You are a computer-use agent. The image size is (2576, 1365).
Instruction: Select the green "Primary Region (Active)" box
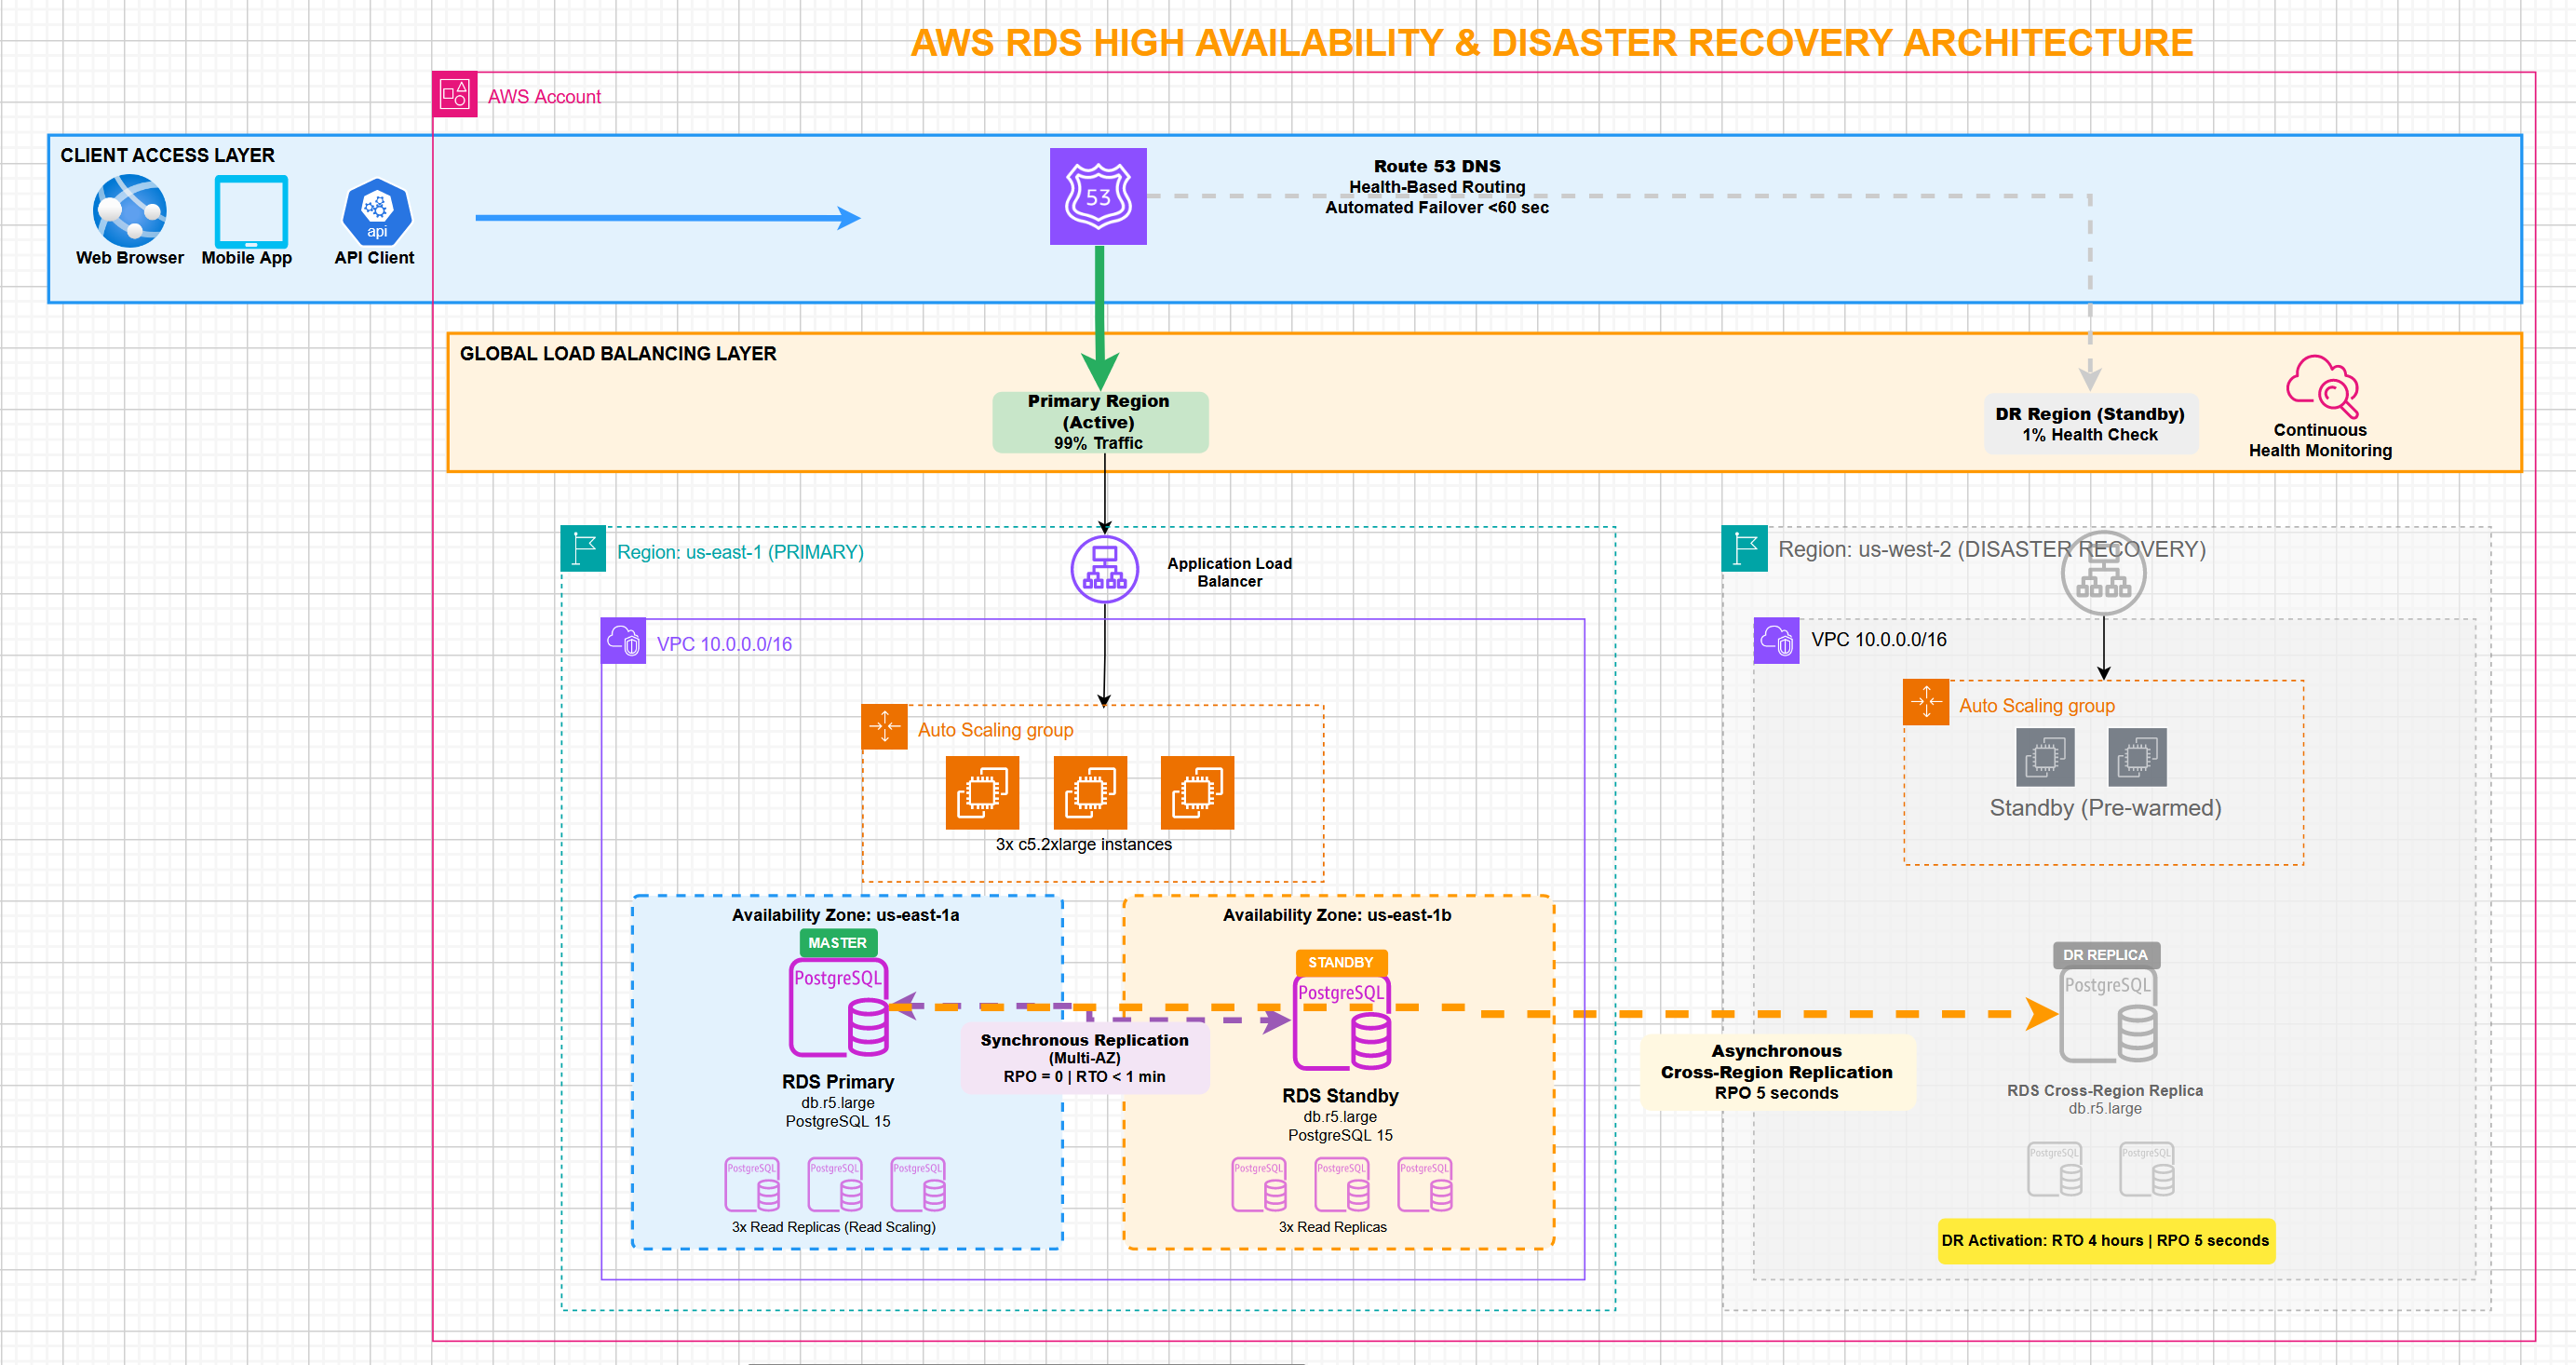click(x=1100, y=422)
